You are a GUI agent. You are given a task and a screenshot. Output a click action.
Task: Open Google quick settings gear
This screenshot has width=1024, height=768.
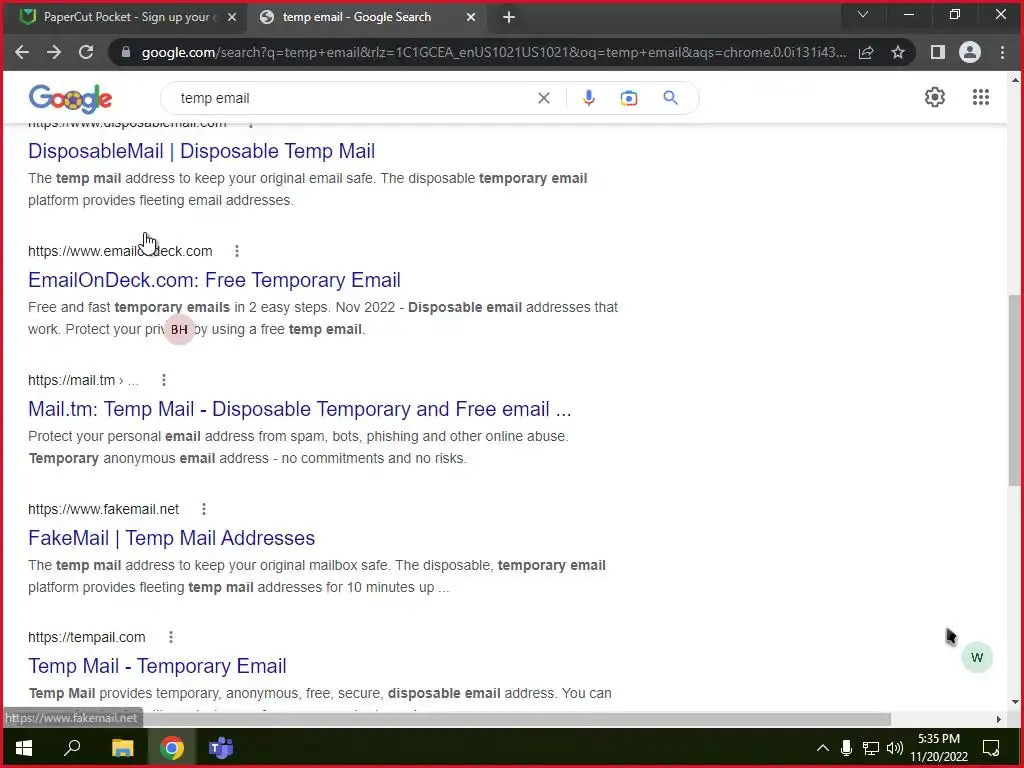point(935,97)
